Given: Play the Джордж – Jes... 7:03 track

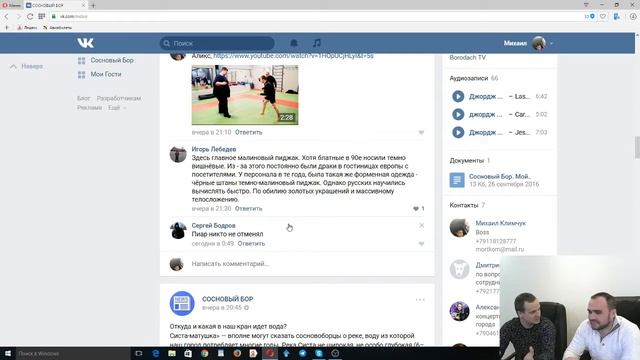Looking at the screenshot, I should point(458,132).
